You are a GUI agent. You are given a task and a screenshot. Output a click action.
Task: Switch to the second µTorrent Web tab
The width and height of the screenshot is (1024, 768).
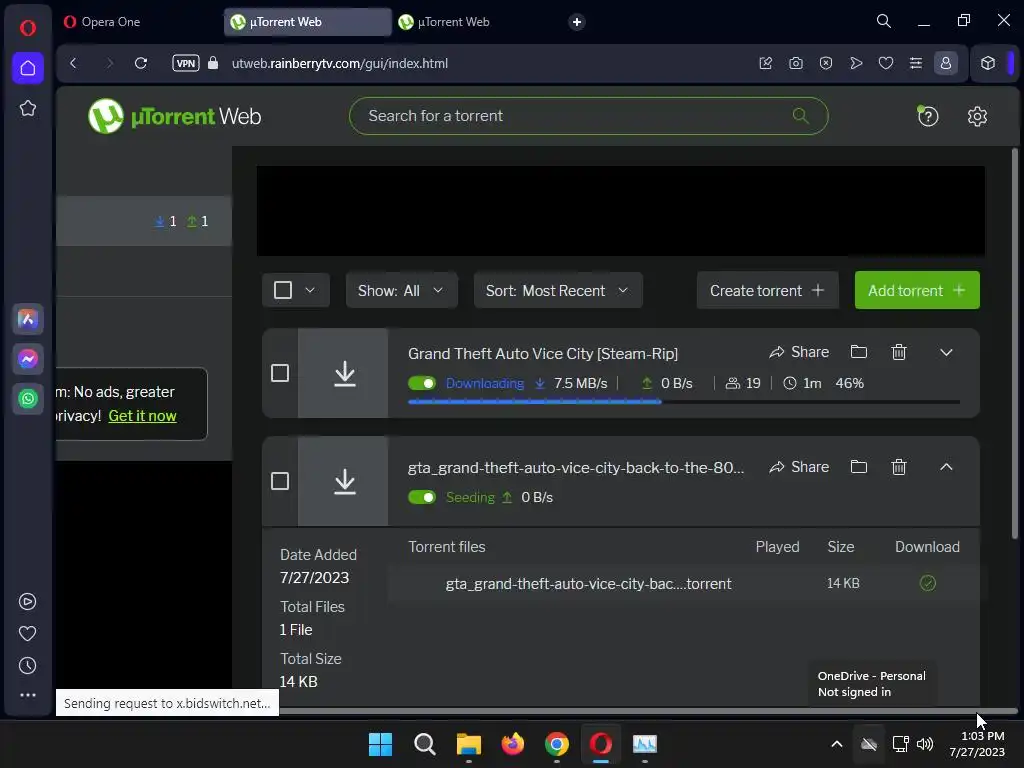pyautogui.click(x=475, y=22)
